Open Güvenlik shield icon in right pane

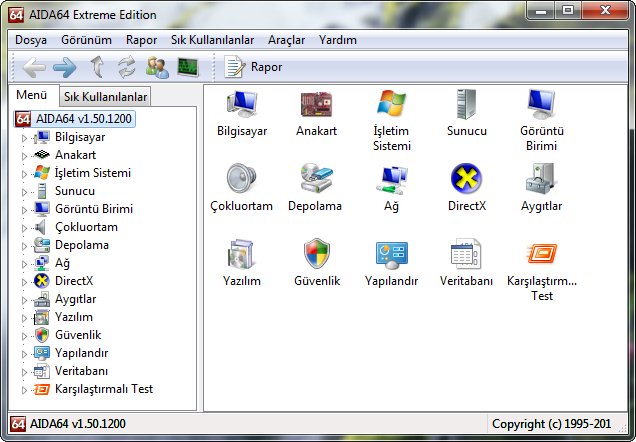[316, 253]
